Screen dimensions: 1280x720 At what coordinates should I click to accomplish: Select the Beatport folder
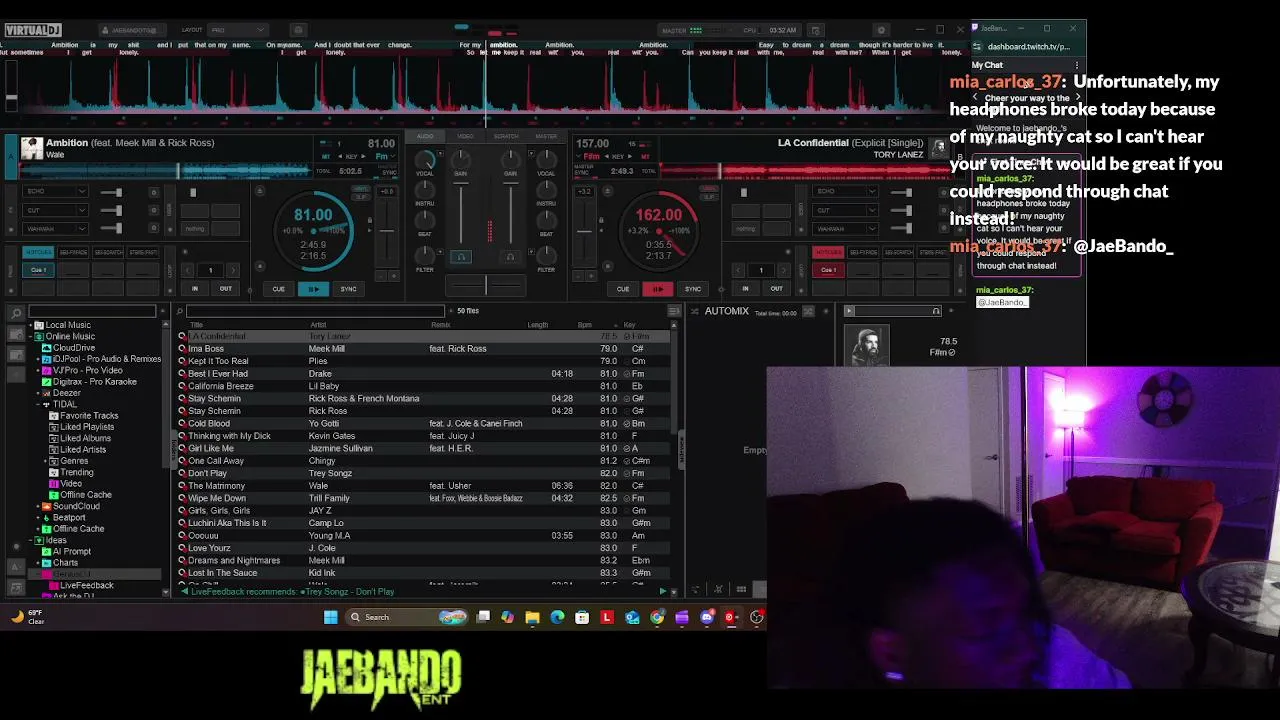(x=63, y=518)
